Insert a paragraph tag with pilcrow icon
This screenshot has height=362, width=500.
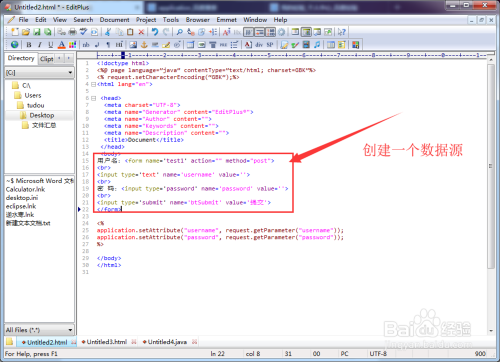pyautogui.click(x=108, y=45)
